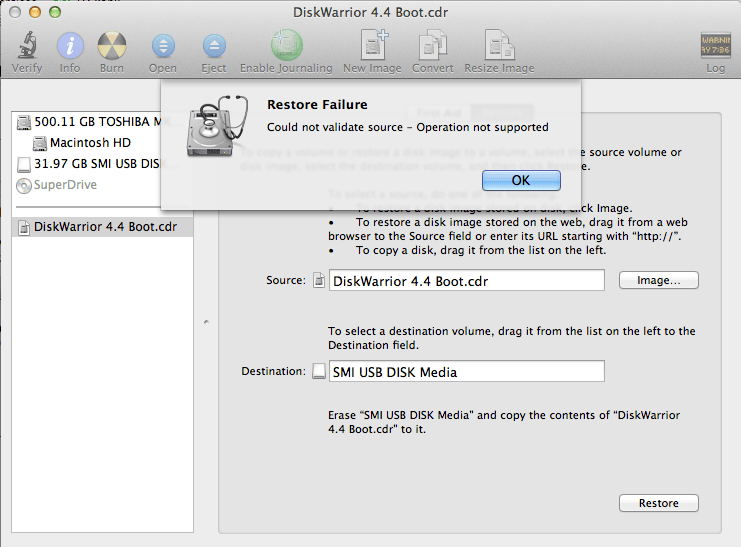Click the DiskWarrior 4.4 Boot.cdr window title
This screenshot has width=741, height=547.
coord(370,12)
